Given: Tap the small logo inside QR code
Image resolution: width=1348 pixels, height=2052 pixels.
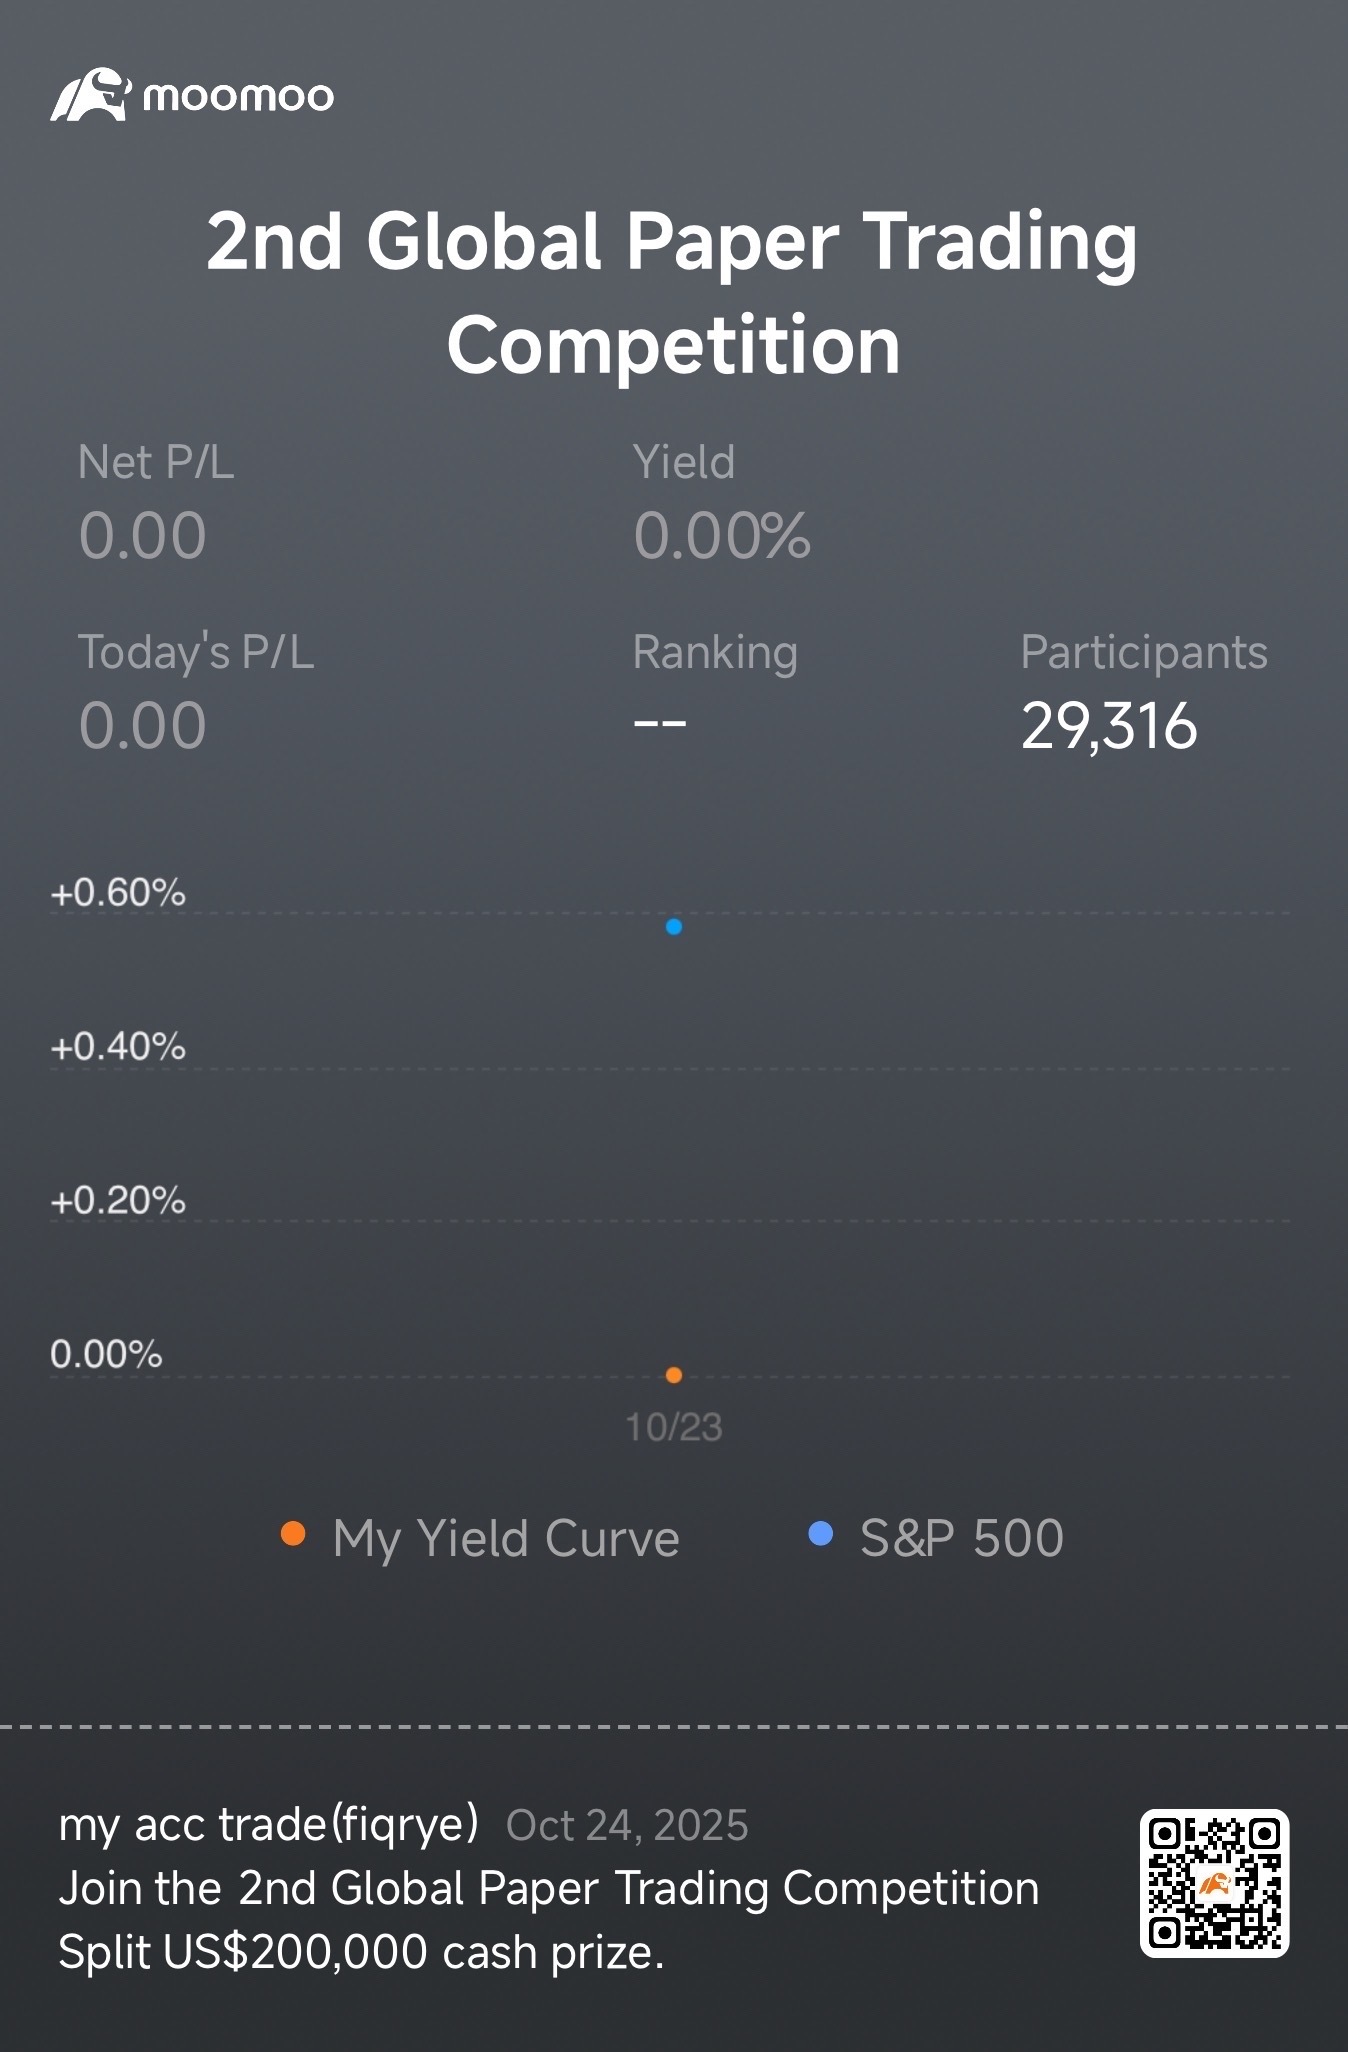Looking at the screenshot, I should [1214, 1884].
